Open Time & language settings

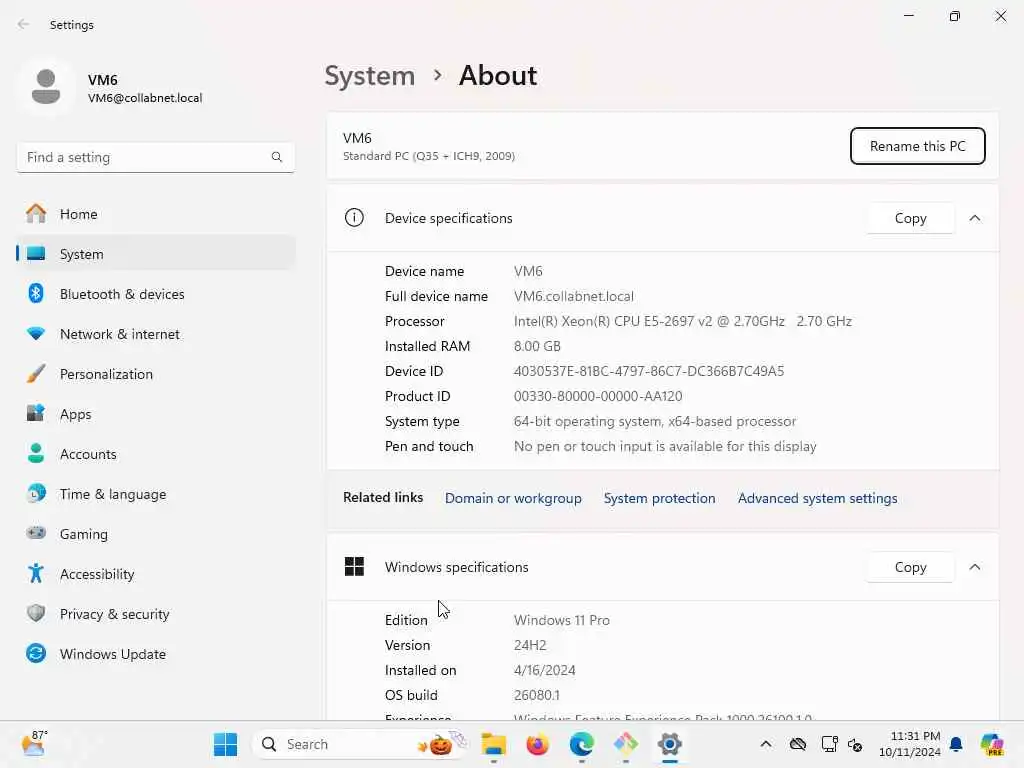[155, 494]
